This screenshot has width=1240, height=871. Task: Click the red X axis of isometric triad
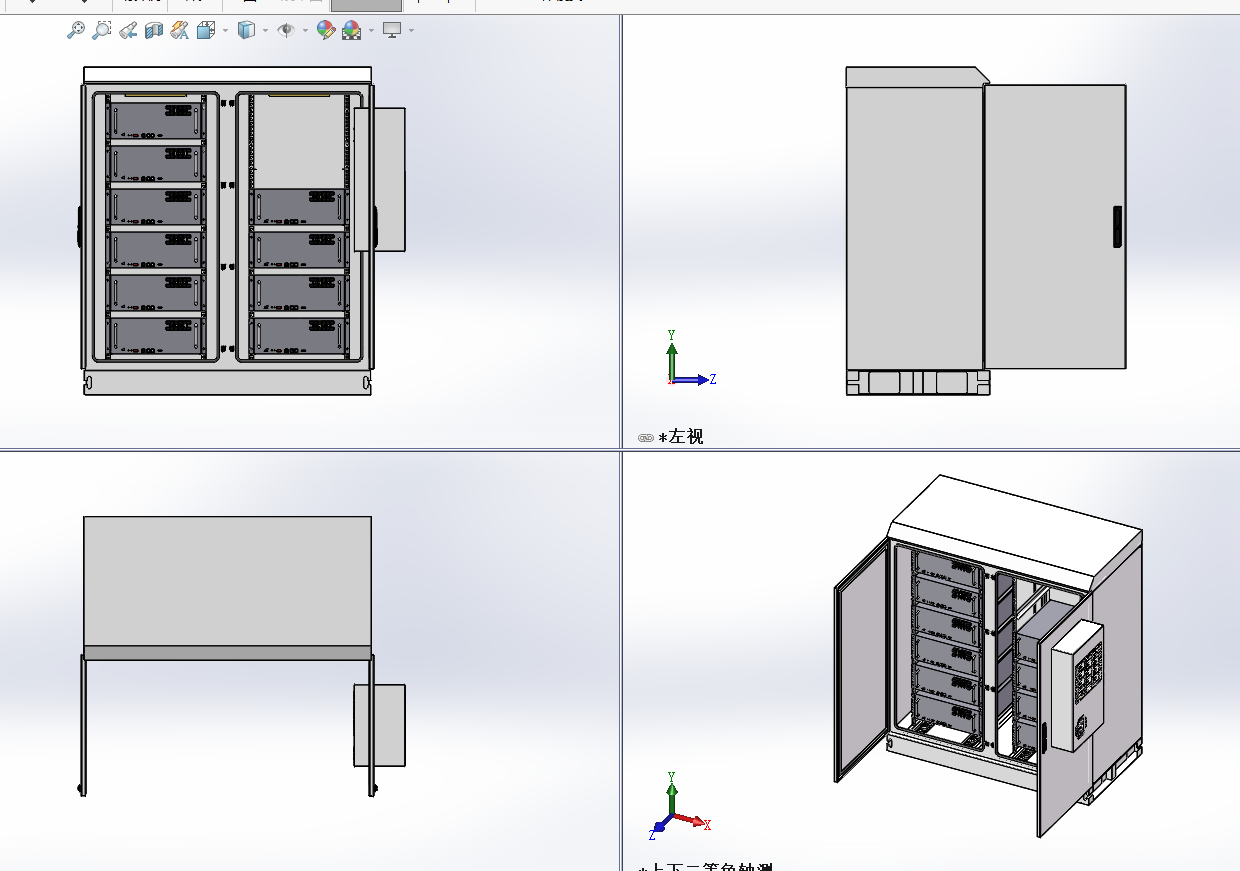point(692,822)
